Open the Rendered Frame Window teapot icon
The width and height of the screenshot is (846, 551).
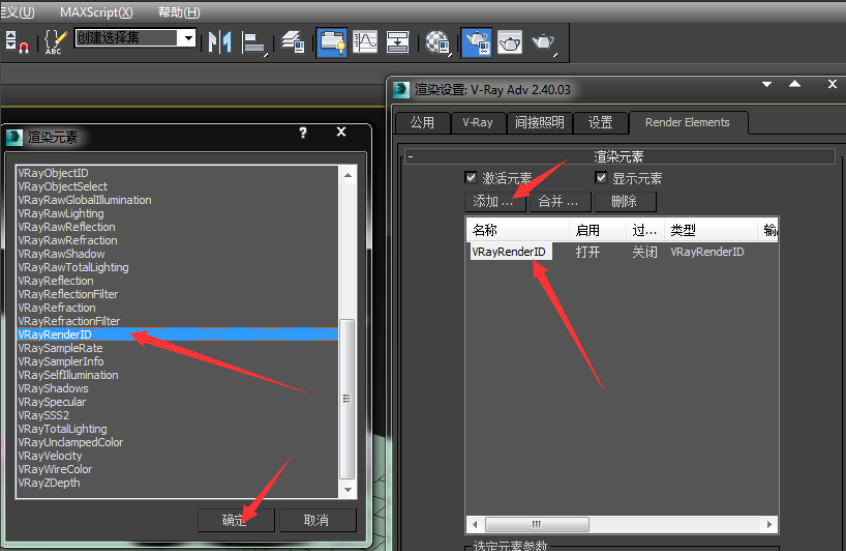(x=510, y=42)
